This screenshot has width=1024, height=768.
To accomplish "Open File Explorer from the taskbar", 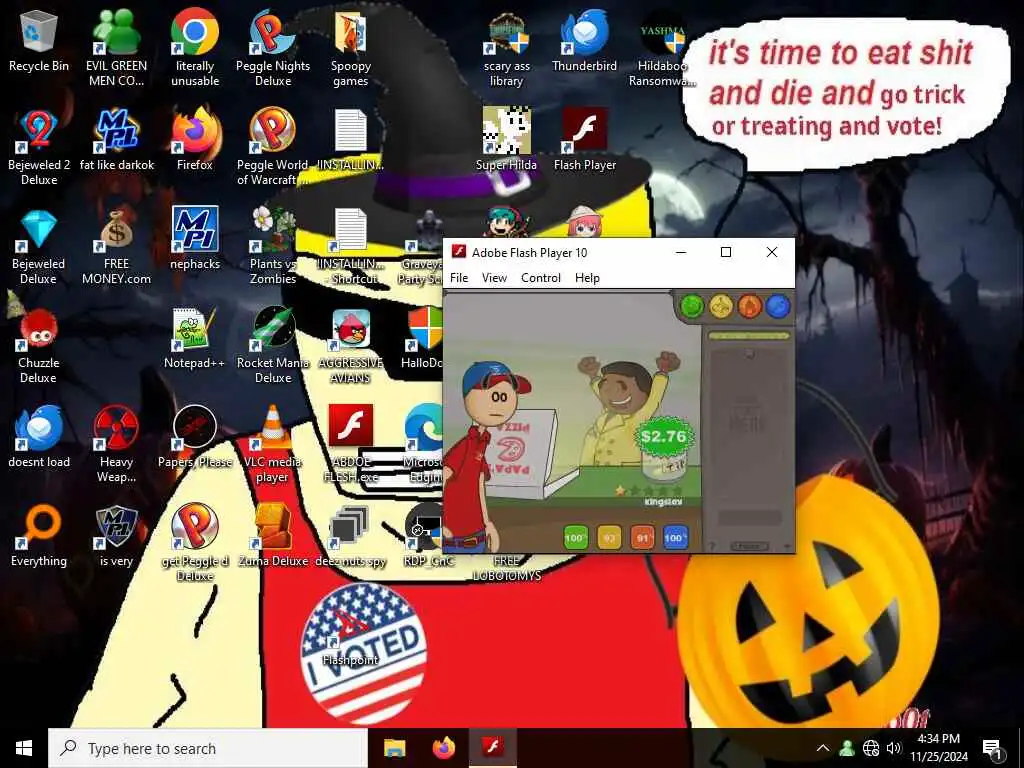I will point(394,748).
